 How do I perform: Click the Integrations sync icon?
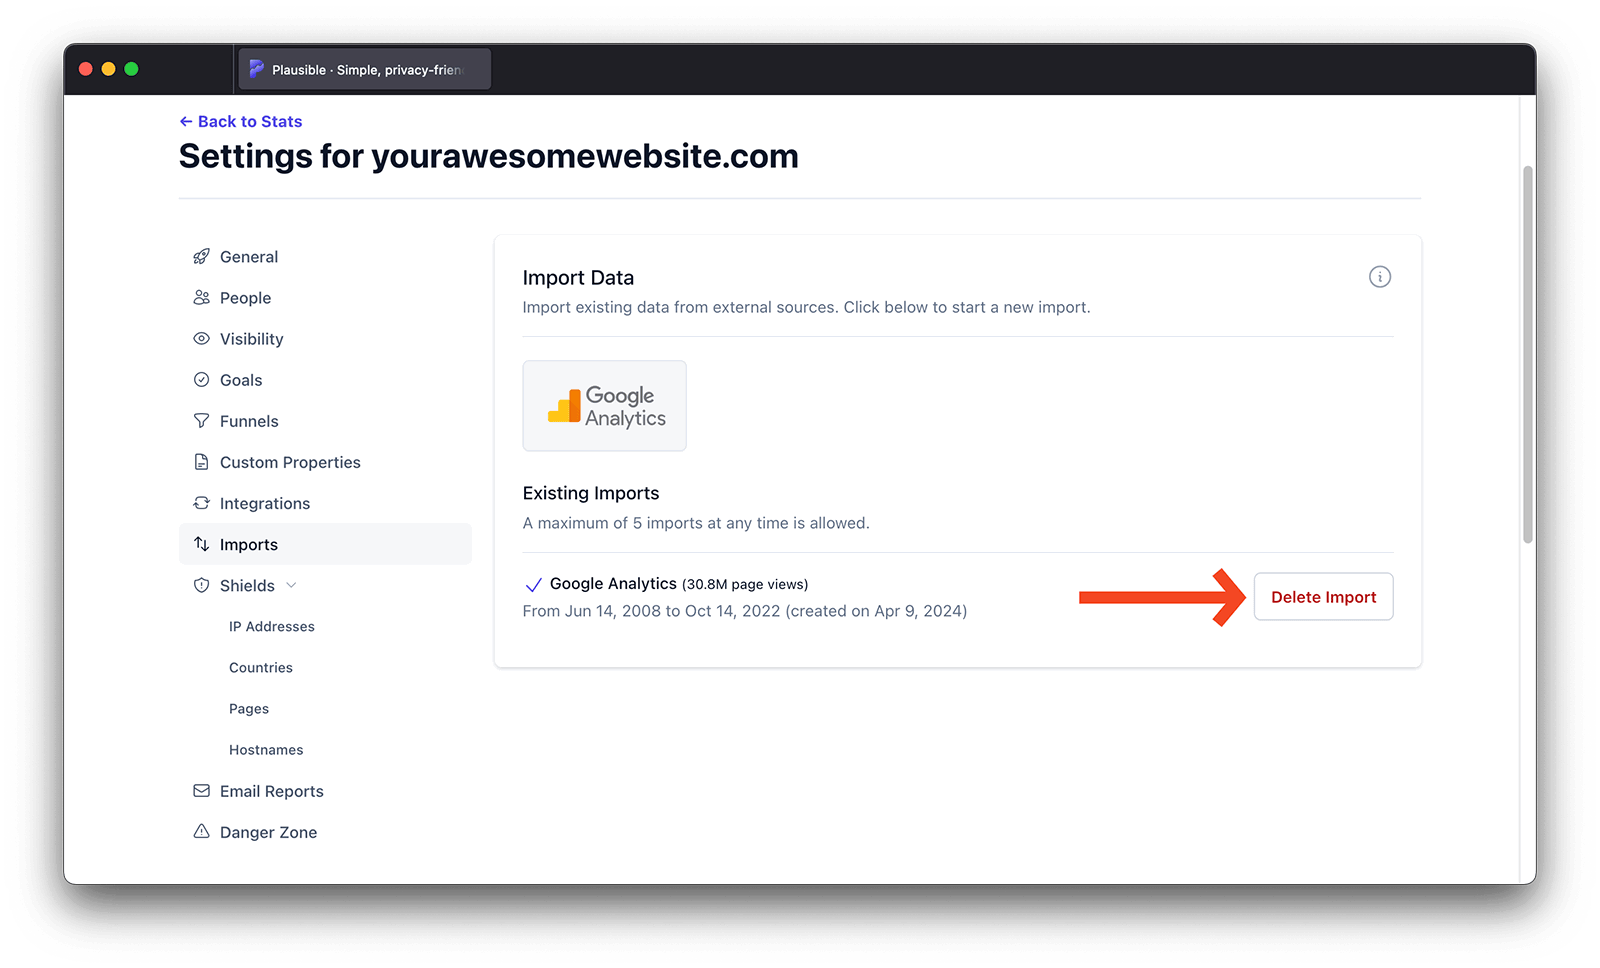[x=202, y=503]
